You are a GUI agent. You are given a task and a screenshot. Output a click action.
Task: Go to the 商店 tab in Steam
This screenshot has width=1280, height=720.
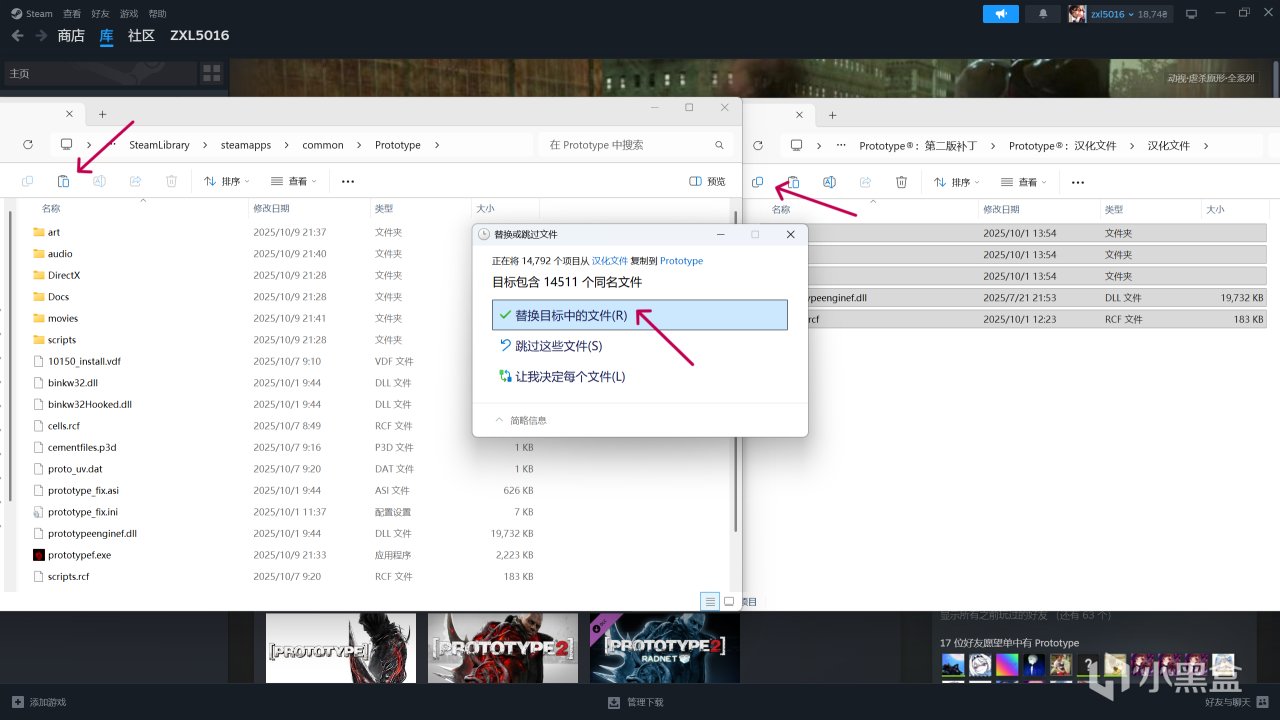click(71, 35)
